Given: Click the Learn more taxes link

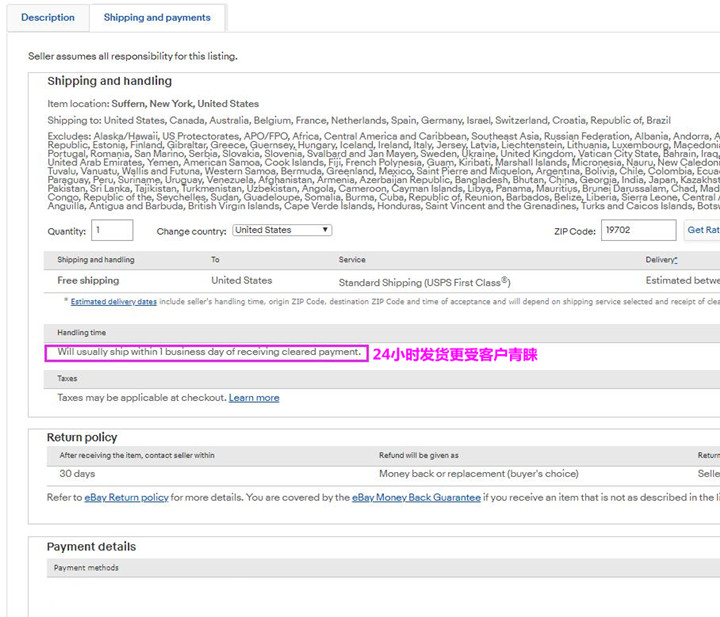Looking at the screenshot, I should point(254,398).
